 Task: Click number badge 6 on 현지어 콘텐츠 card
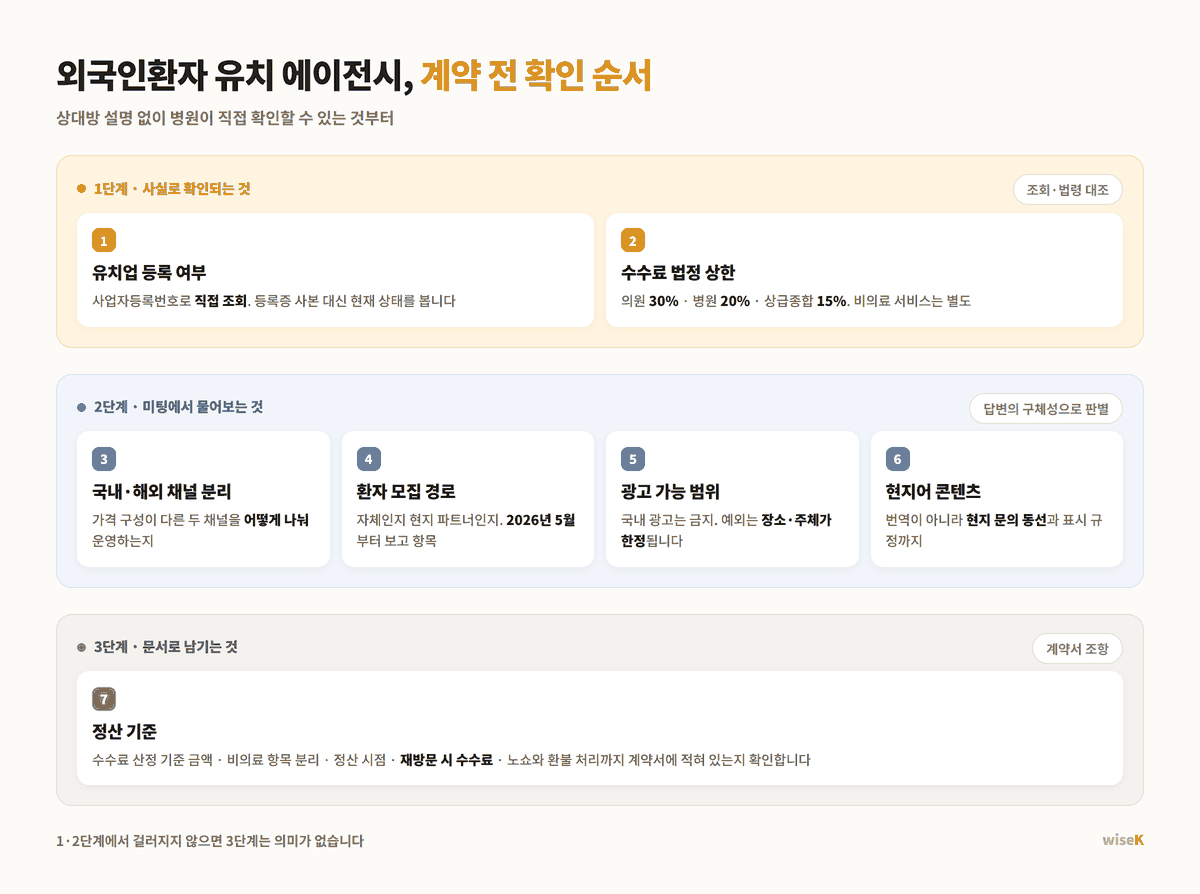(898, 459)
